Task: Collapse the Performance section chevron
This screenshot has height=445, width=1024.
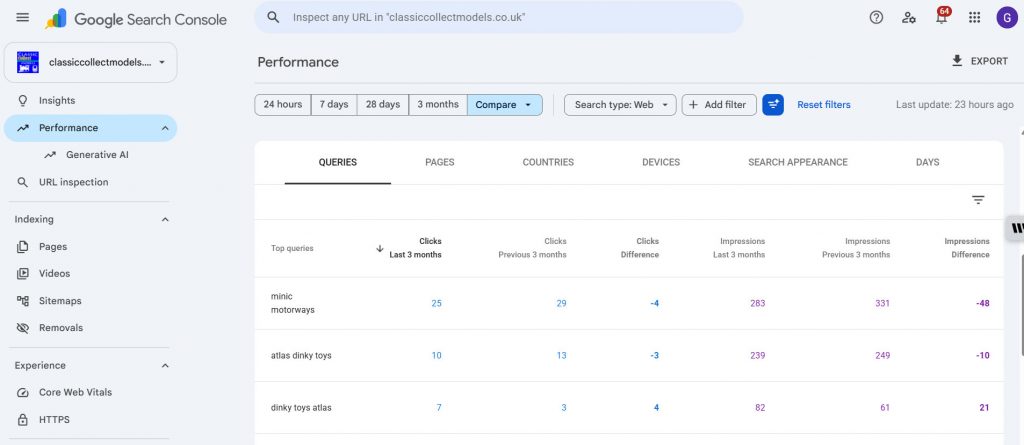Action: (165, 128)
